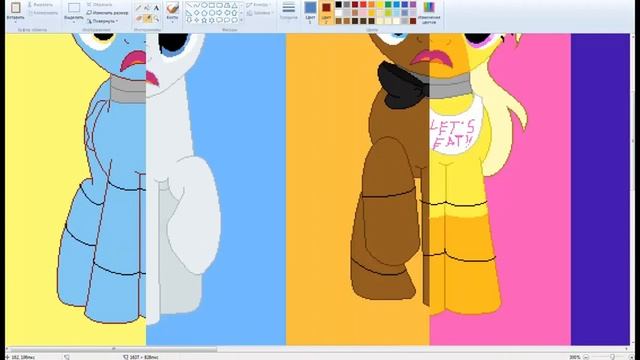Open the line Size (Толщина) dropdown

point(289,11)
